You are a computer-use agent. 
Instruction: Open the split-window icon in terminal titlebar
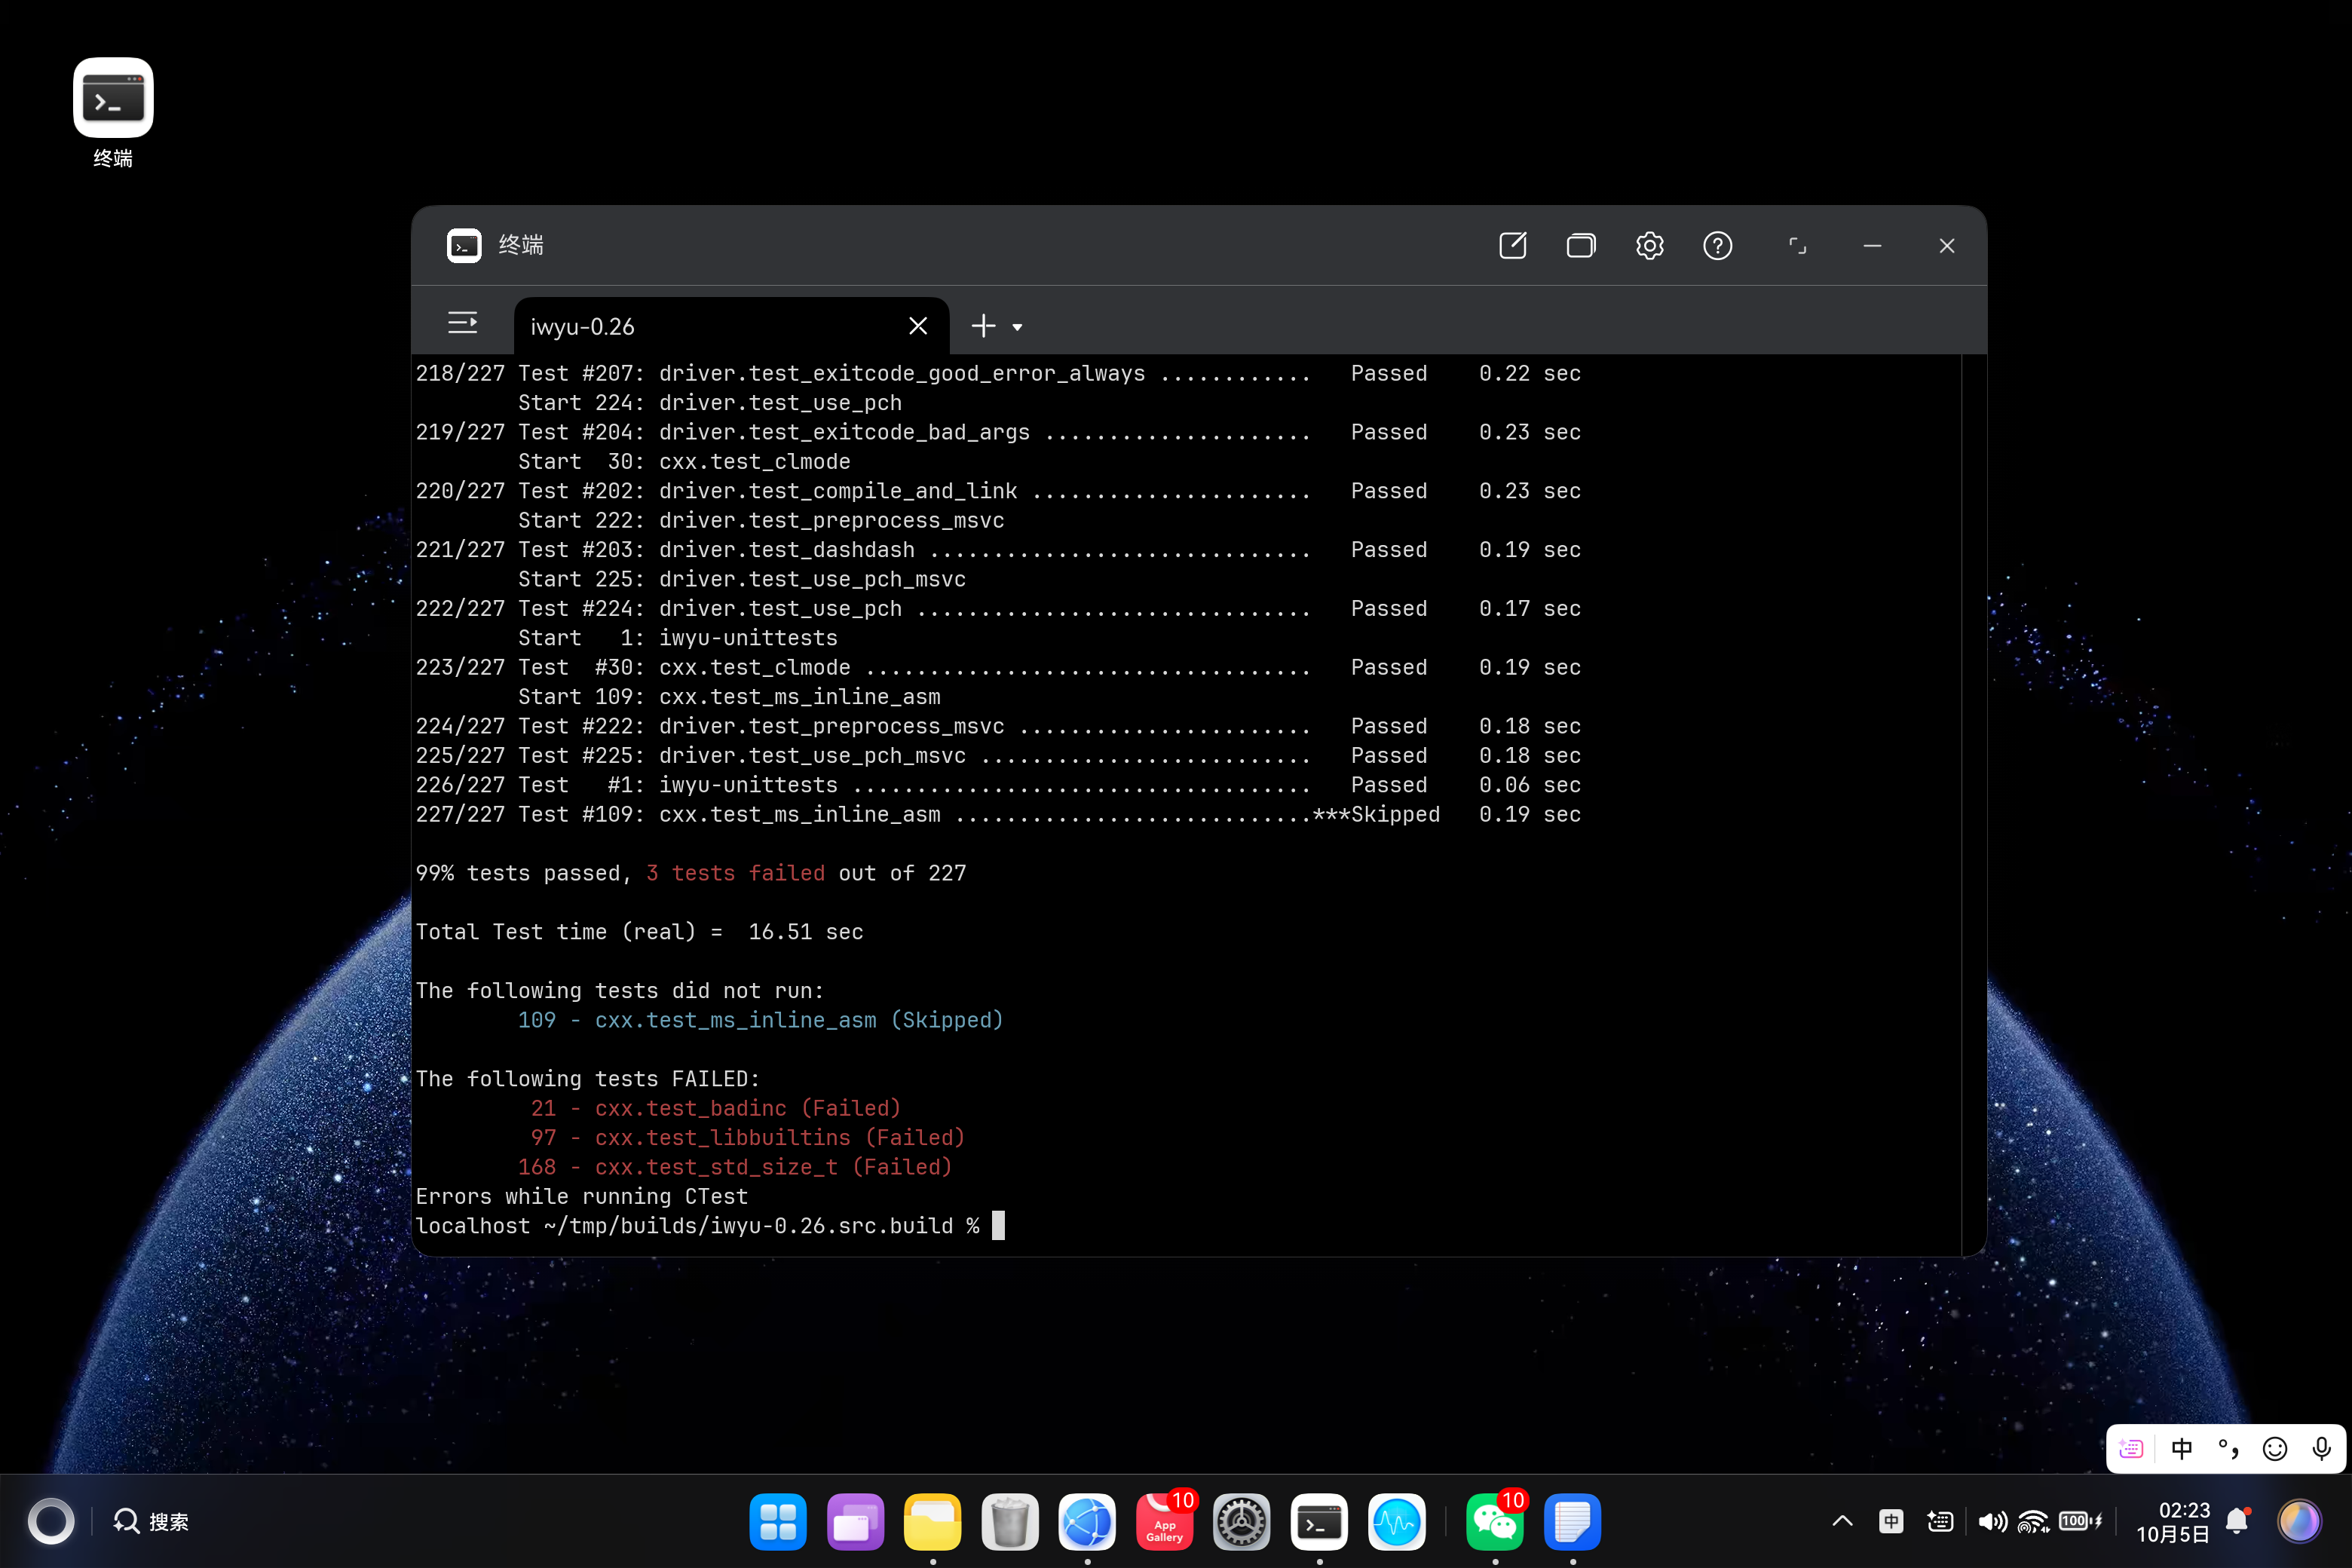1581,245
